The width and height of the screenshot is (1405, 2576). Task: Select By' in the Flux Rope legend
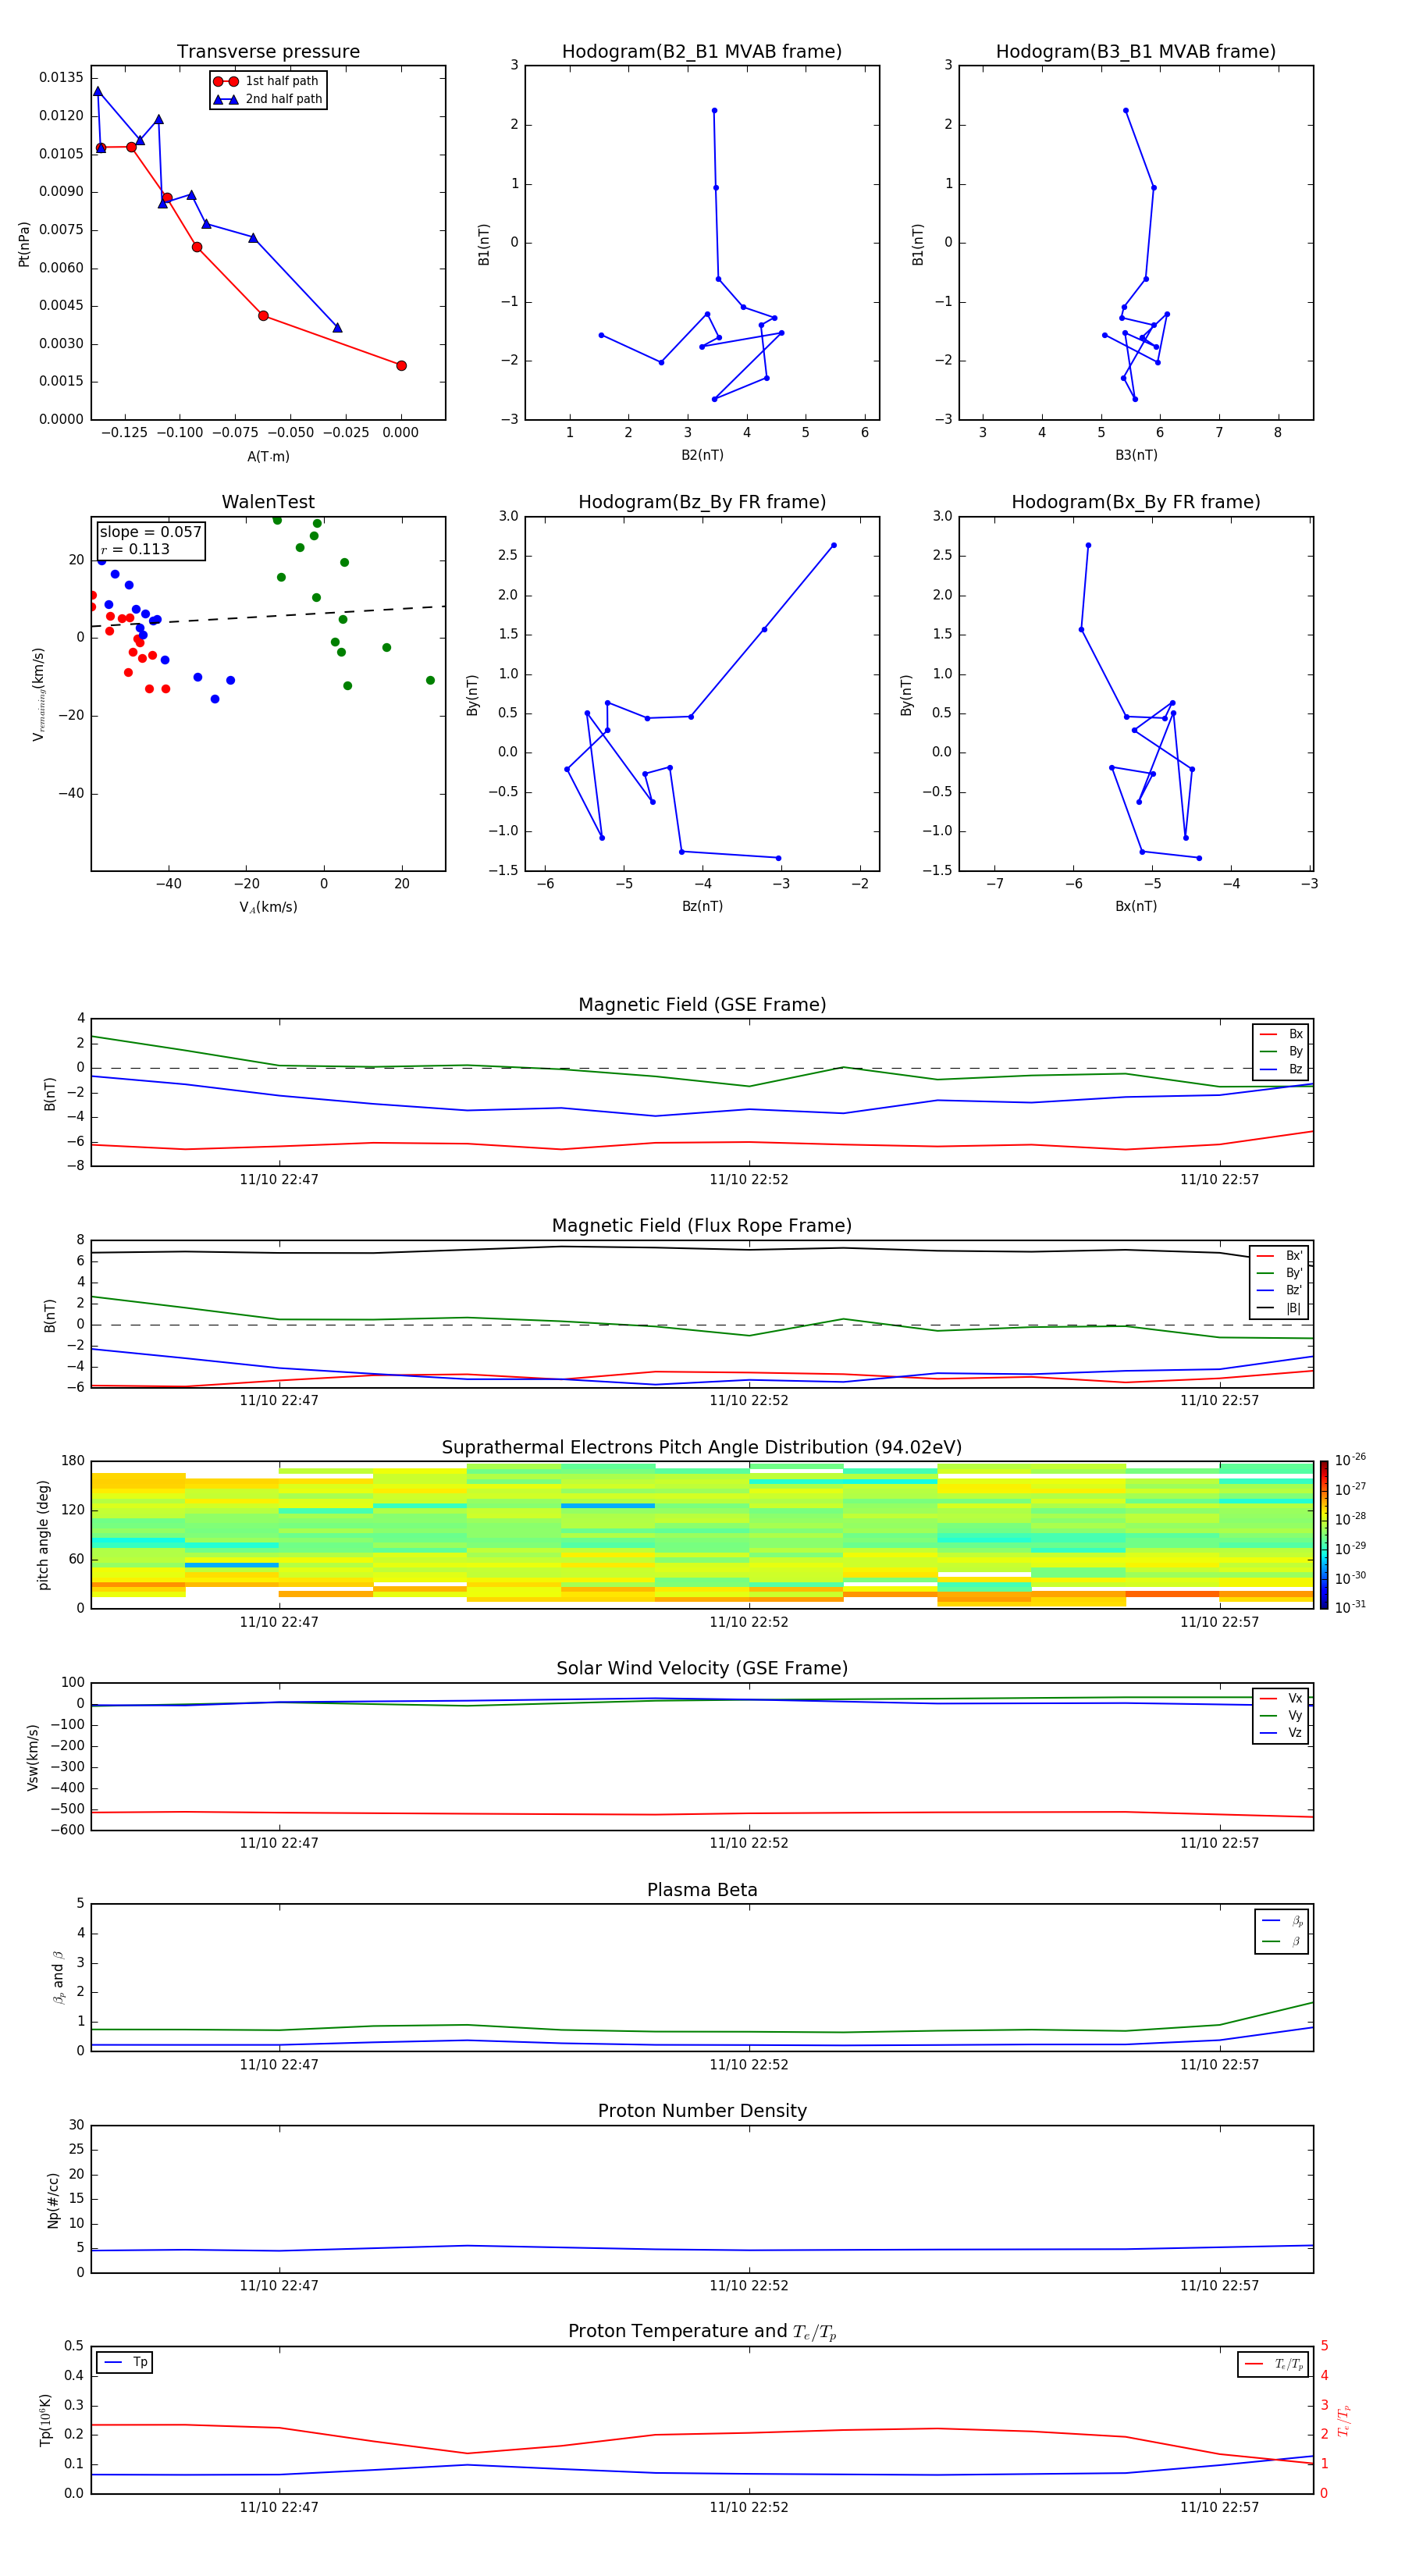pos(1280,1273)
